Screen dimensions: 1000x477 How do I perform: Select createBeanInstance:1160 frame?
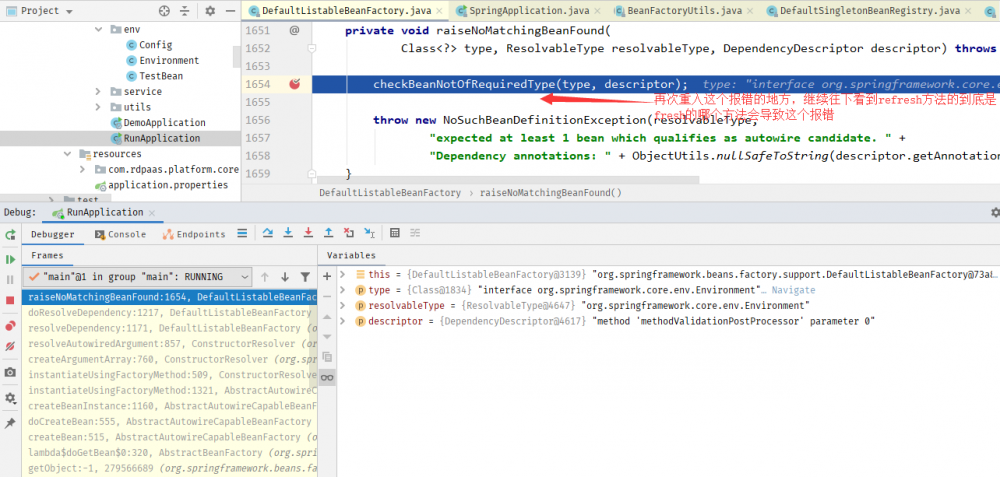click(x=170, y=406)
